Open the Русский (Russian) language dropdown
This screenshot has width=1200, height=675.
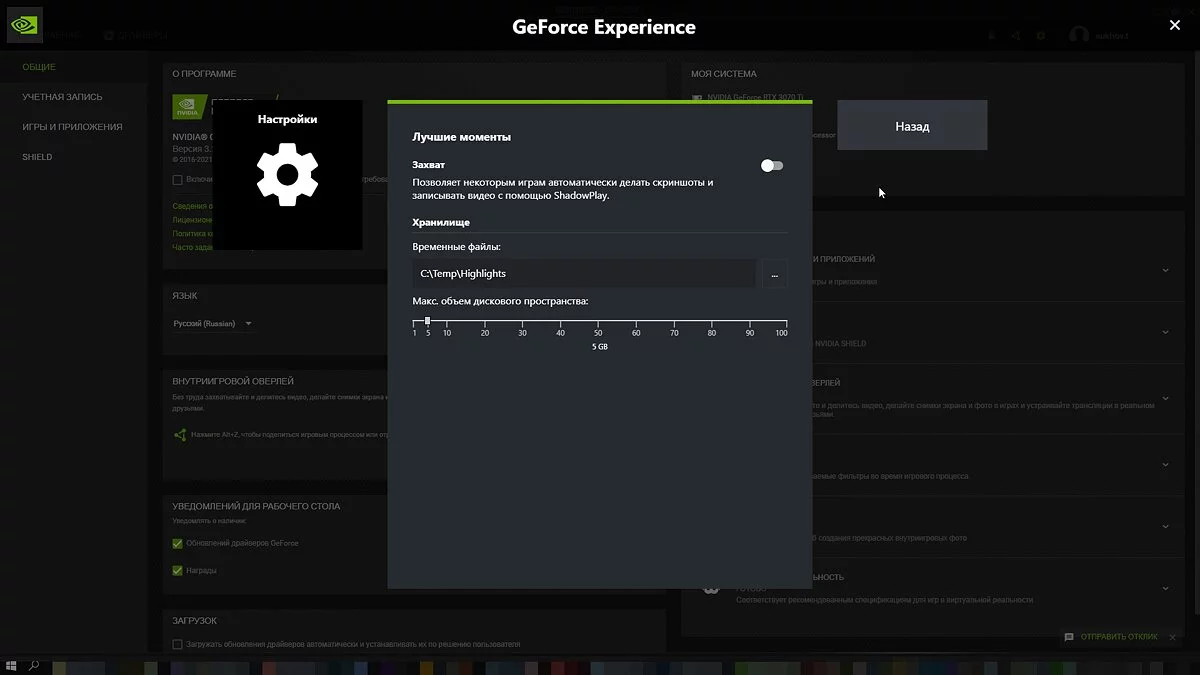click(213, 324)
